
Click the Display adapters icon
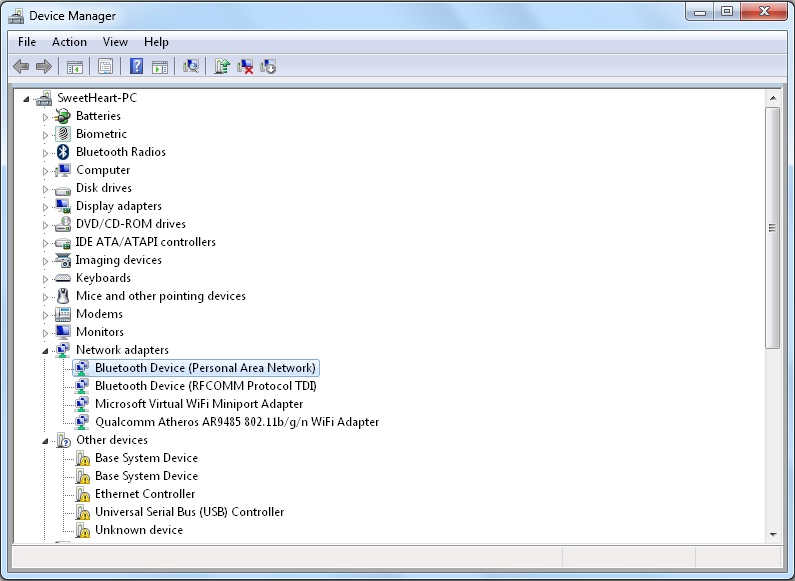point(63,206)
